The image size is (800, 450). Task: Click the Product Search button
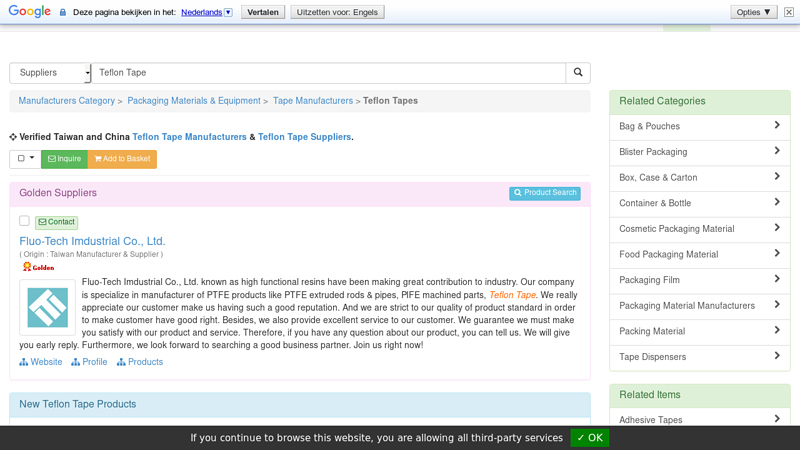[544, 193]
